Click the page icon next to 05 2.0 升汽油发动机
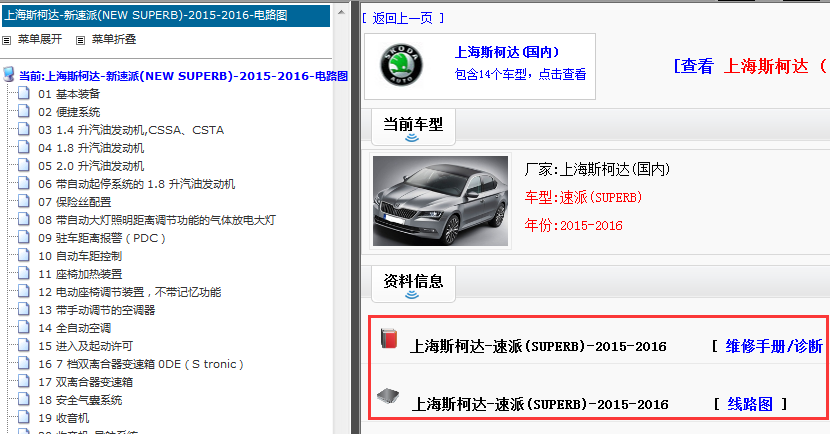The width and height of the screenshot is (830, 434). coord(23,166)
